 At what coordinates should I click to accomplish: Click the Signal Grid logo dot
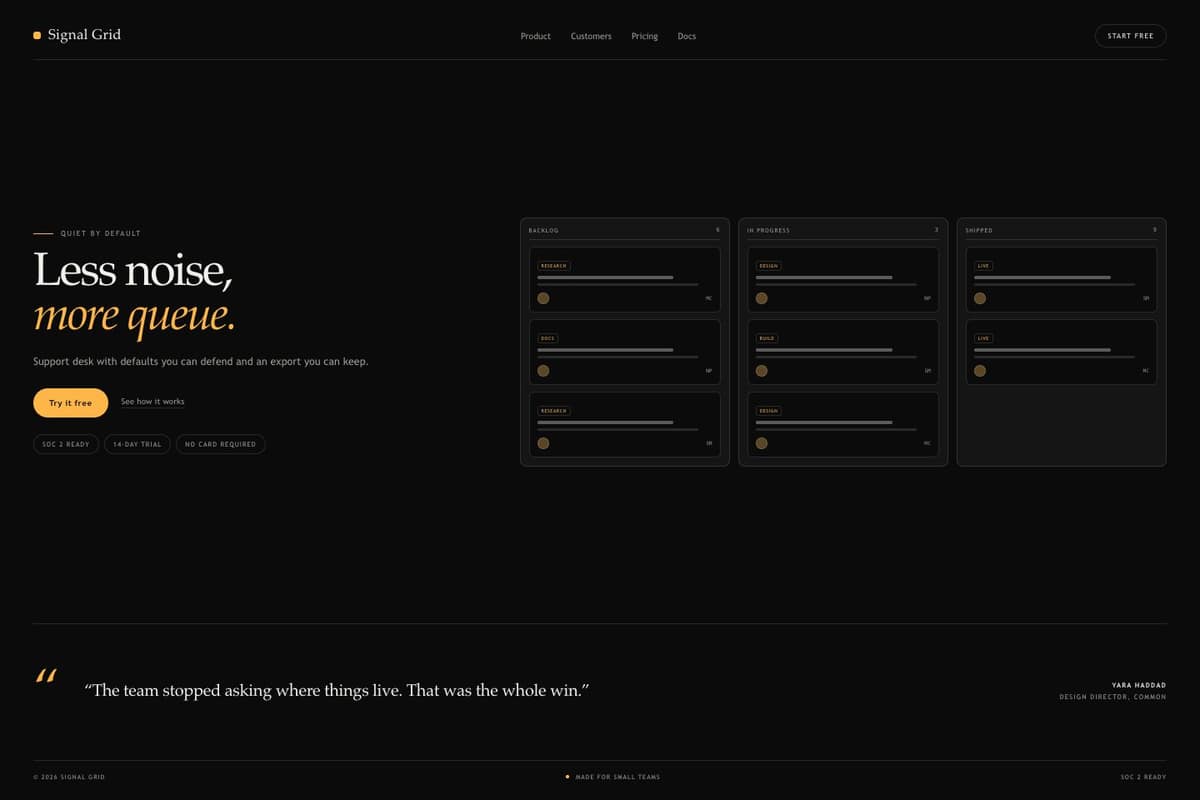coord(37,35)
